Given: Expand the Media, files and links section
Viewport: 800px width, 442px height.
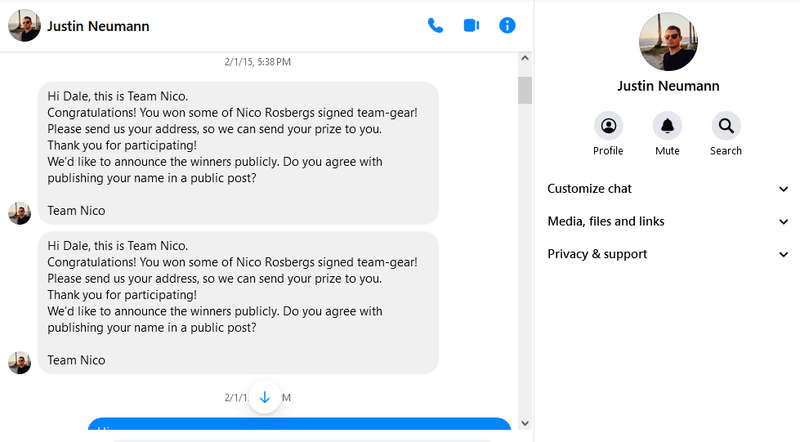Looking at the screenshot, I should pyautogui.click(x=668, y=222).
